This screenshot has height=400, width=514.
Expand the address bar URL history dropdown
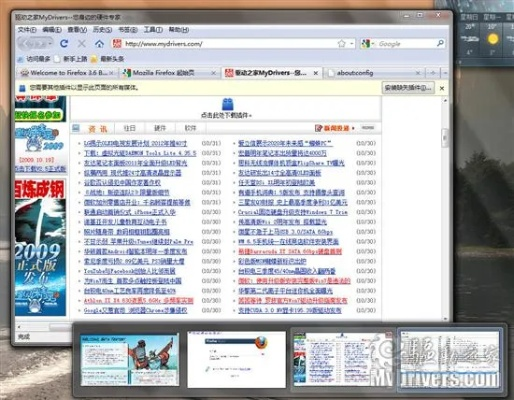(x=352, y=44)
